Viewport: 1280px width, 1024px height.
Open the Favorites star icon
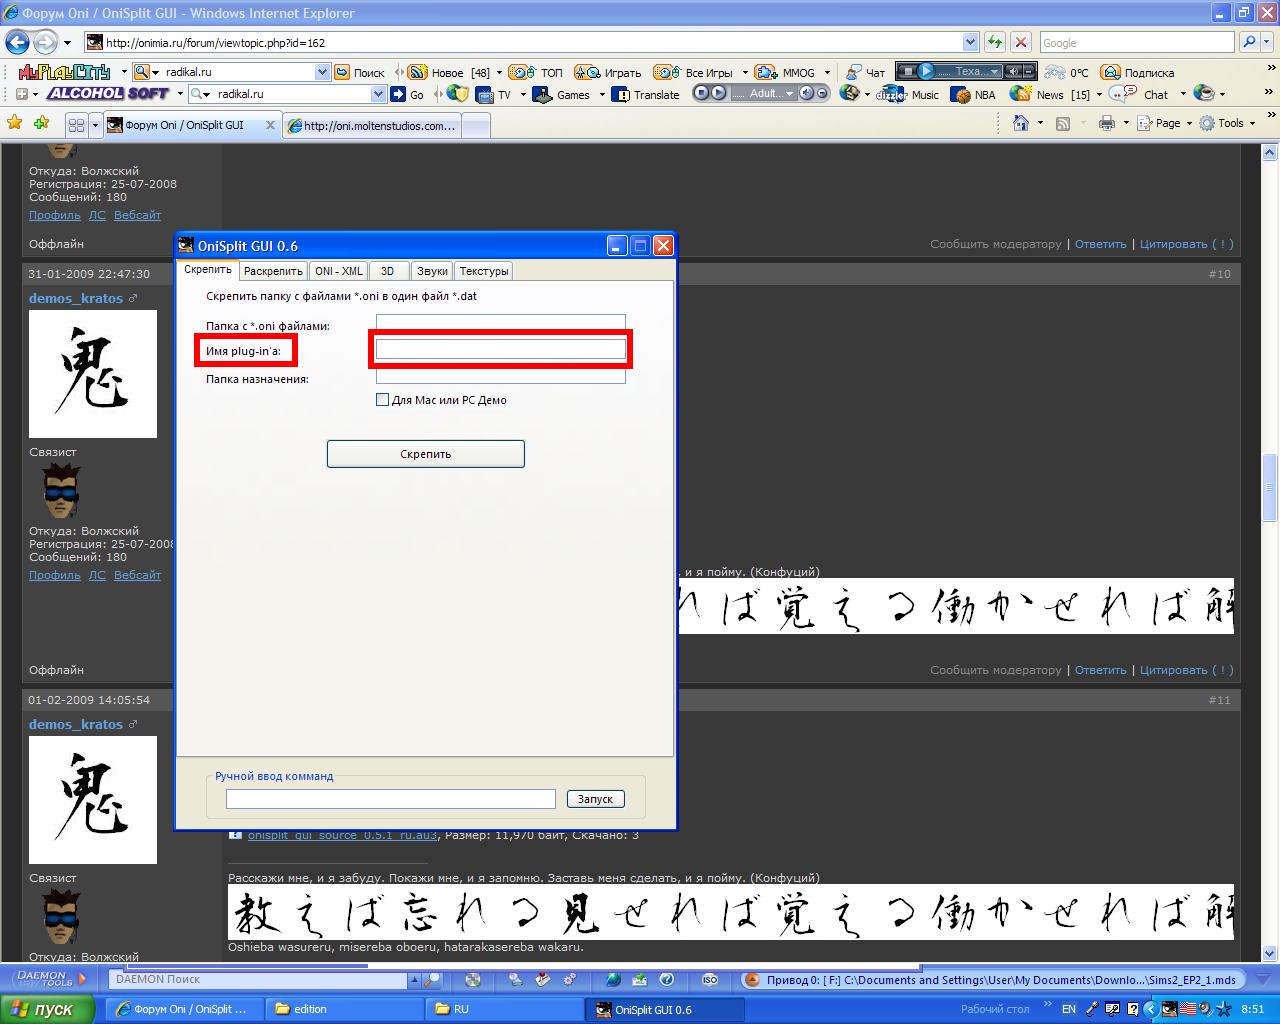[15, 123]
